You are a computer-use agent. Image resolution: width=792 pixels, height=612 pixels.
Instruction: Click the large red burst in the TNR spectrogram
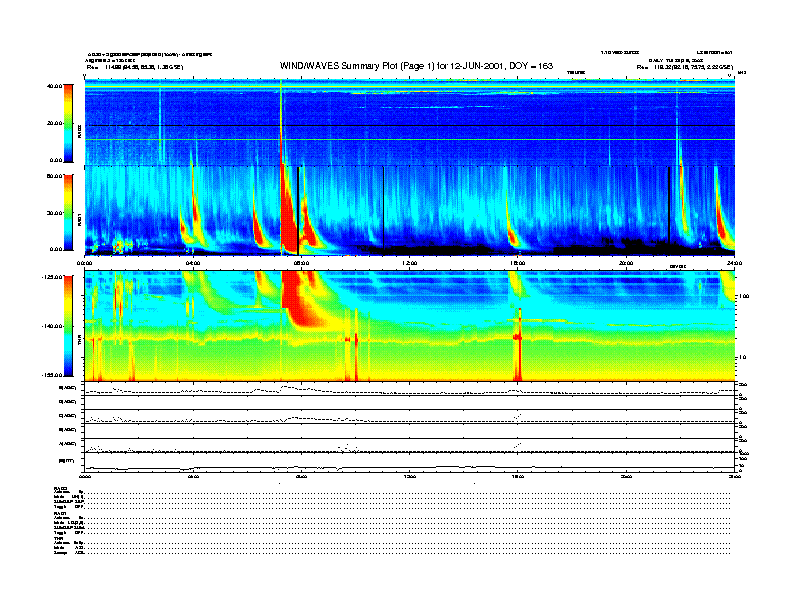pos(301,299)
